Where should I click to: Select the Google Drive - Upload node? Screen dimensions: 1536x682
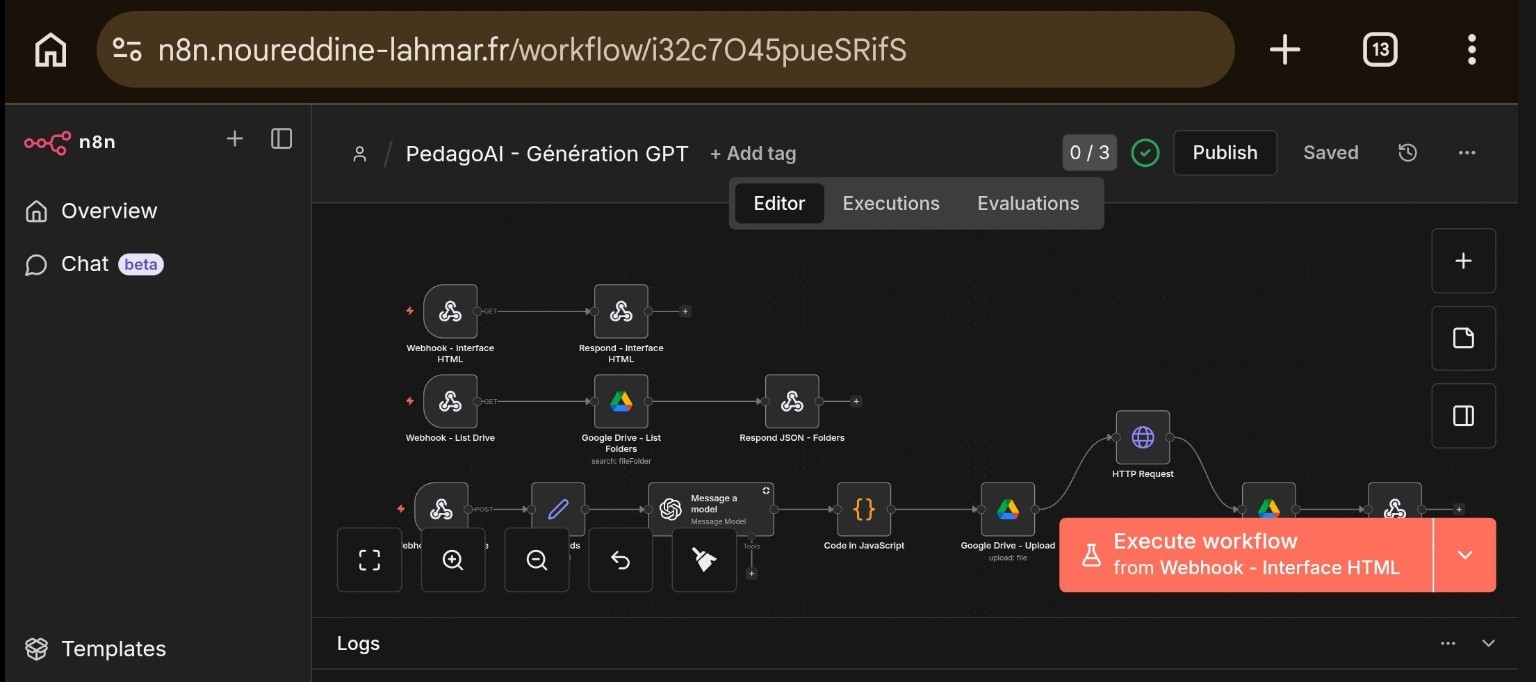(x=1008, y=509)
